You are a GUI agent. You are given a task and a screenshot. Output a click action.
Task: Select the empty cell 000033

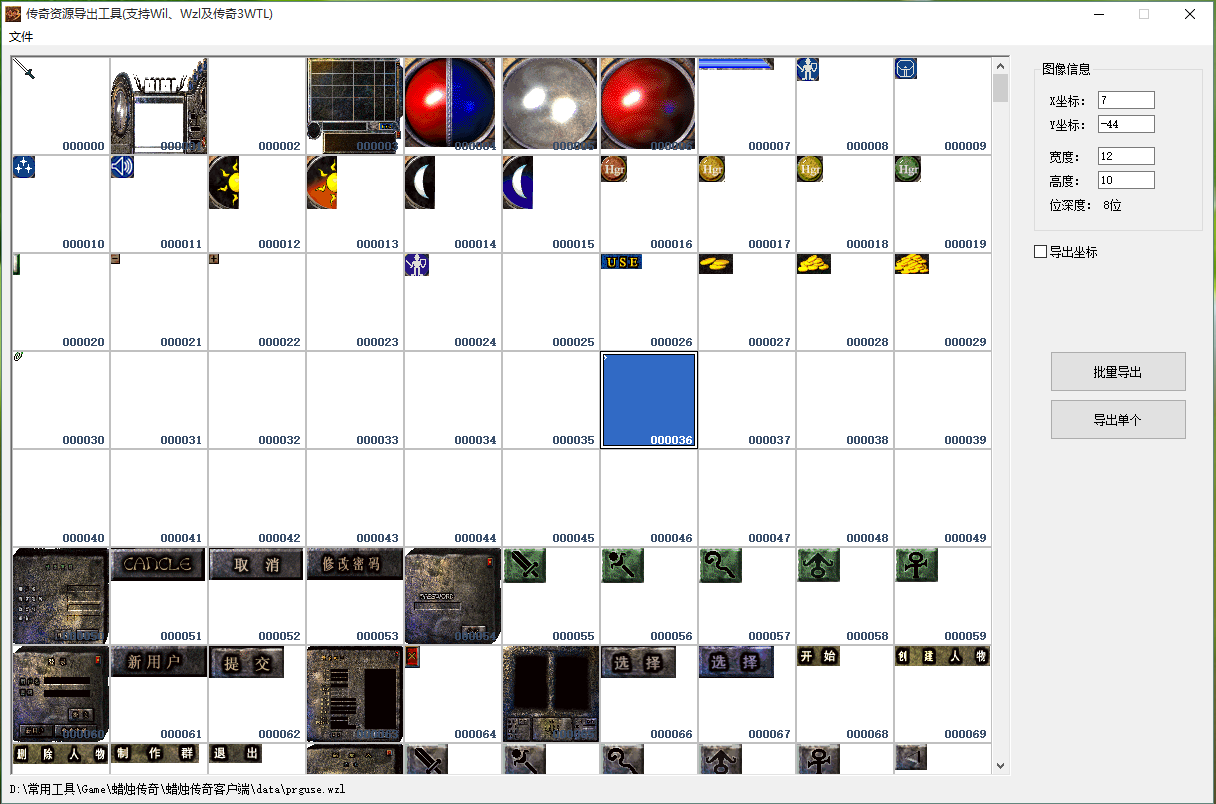point(353,399)
